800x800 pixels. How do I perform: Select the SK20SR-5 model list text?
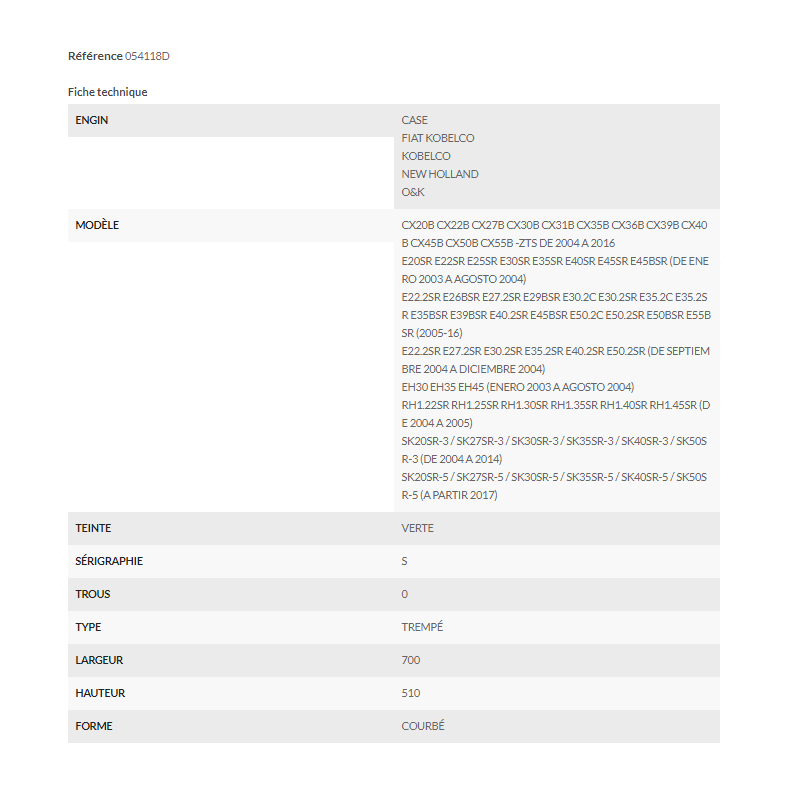555,486
